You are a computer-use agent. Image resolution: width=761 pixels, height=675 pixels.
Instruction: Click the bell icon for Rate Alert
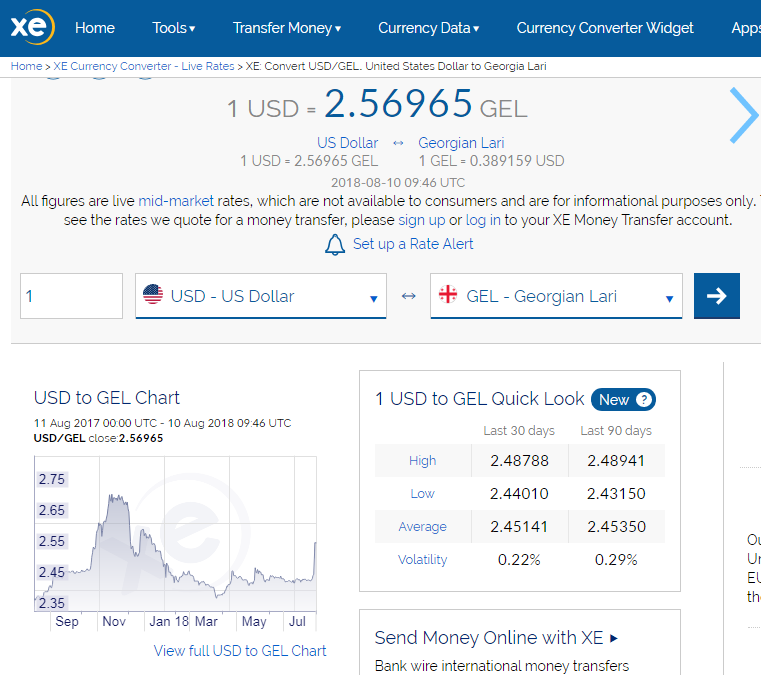tap(335, 245)
